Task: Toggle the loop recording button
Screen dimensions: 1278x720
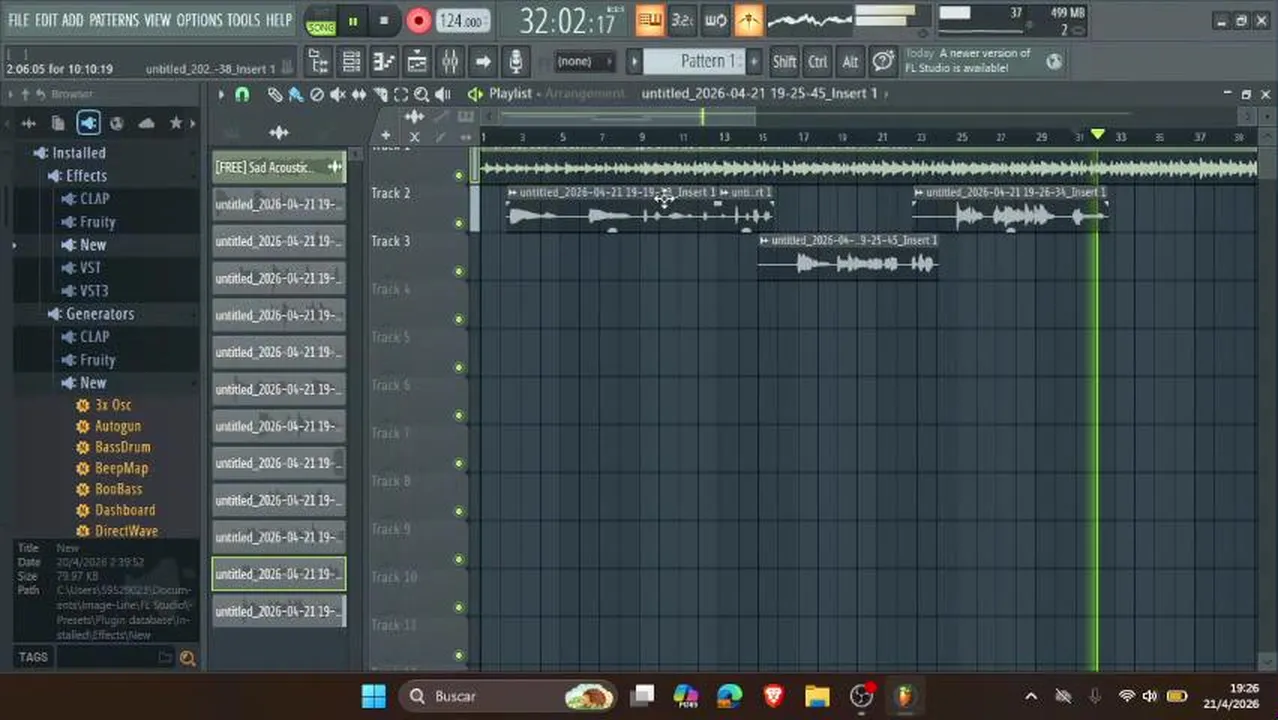Action: [716, 20]
